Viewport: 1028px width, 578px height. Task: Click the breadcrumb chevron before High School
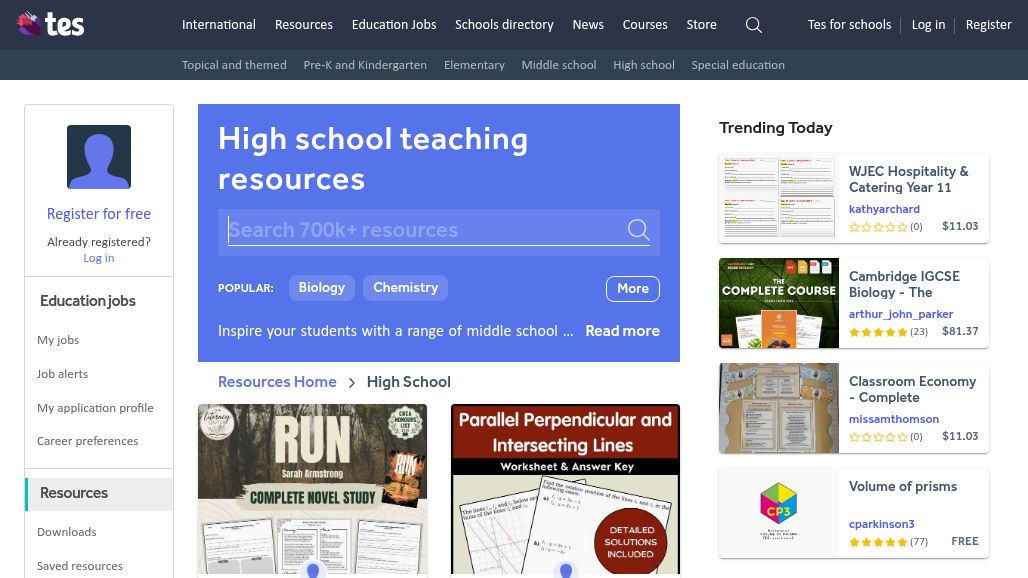351,383
